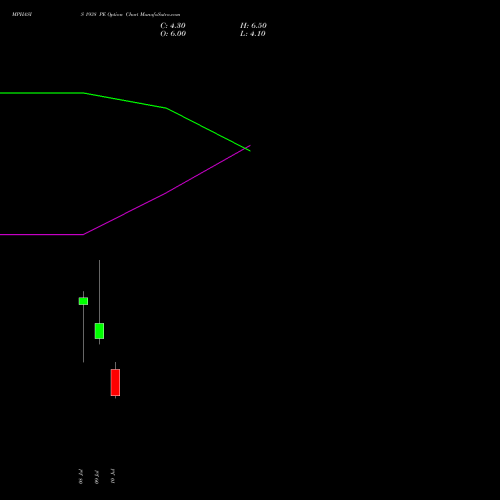
Task: Click the low value "L: 4.10"
Action: point(253,34)
